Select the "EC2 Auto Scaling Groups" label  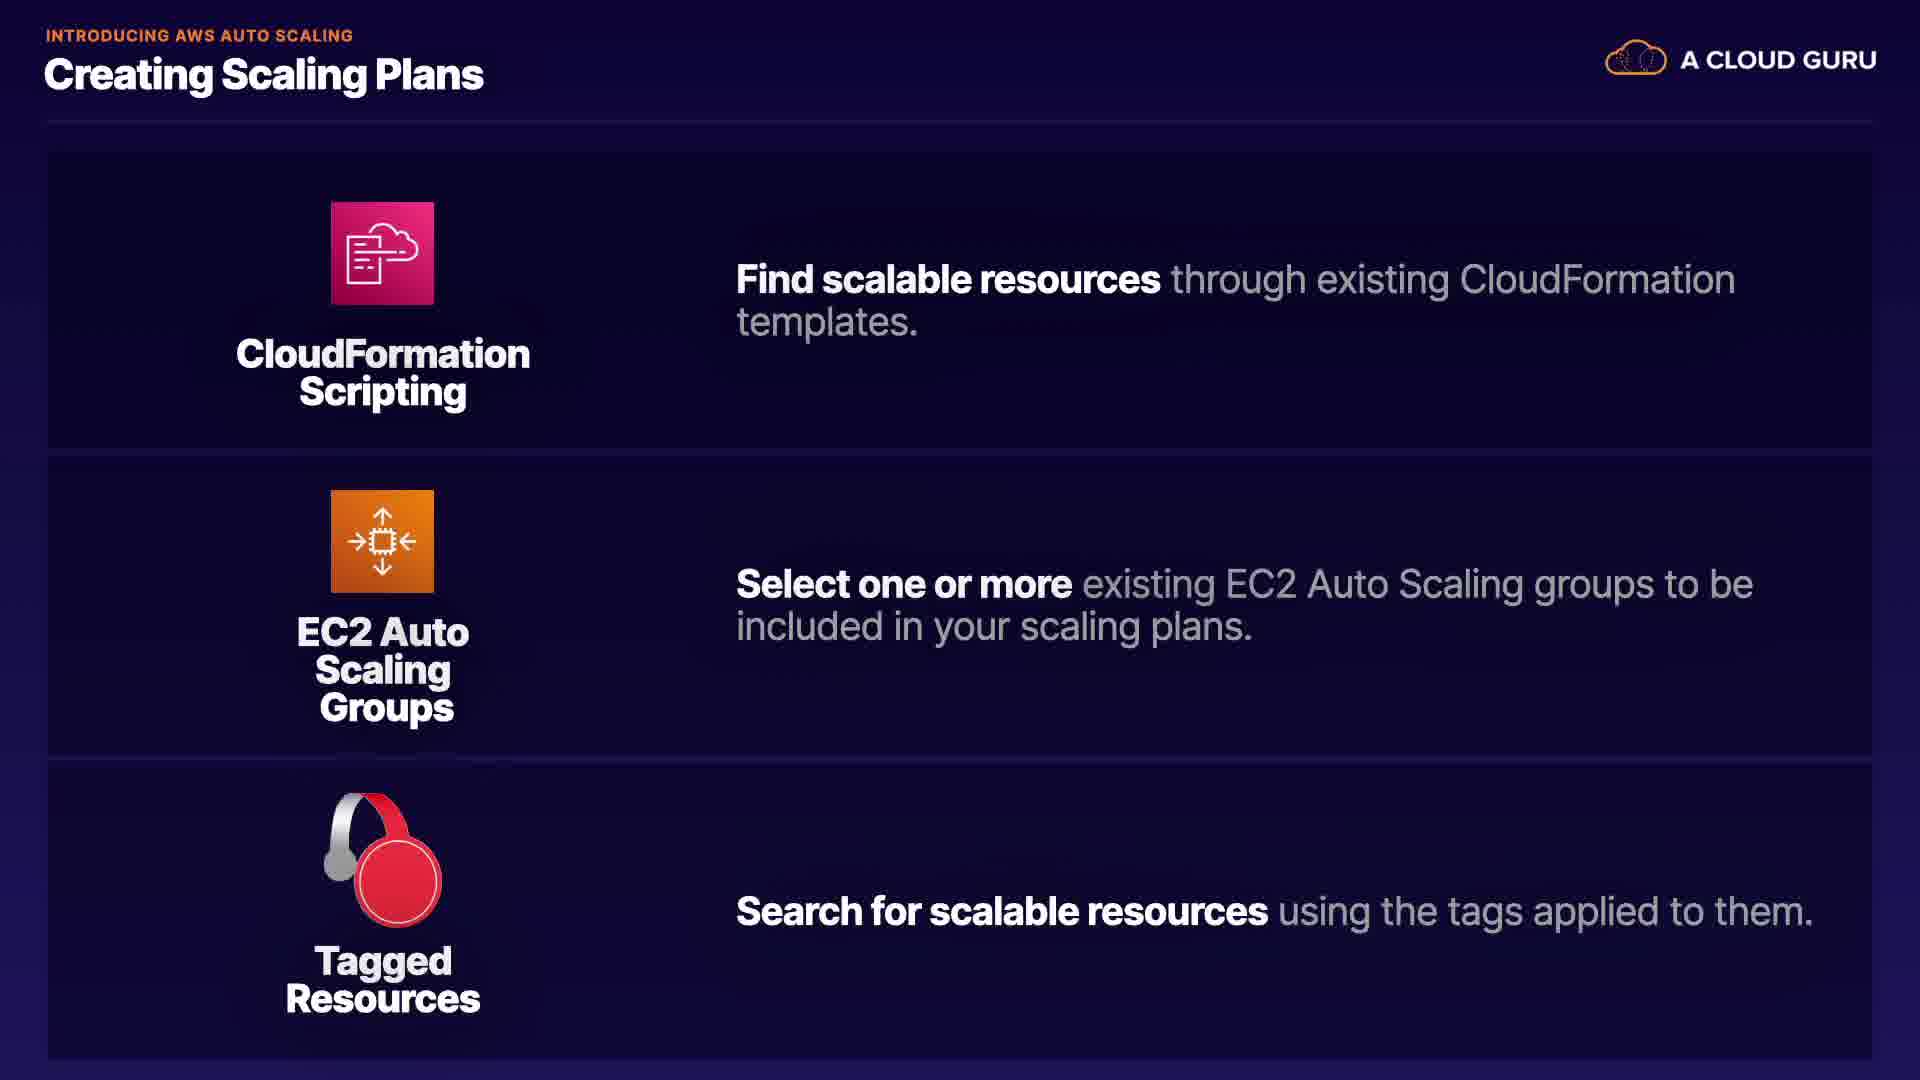point(383,669)
